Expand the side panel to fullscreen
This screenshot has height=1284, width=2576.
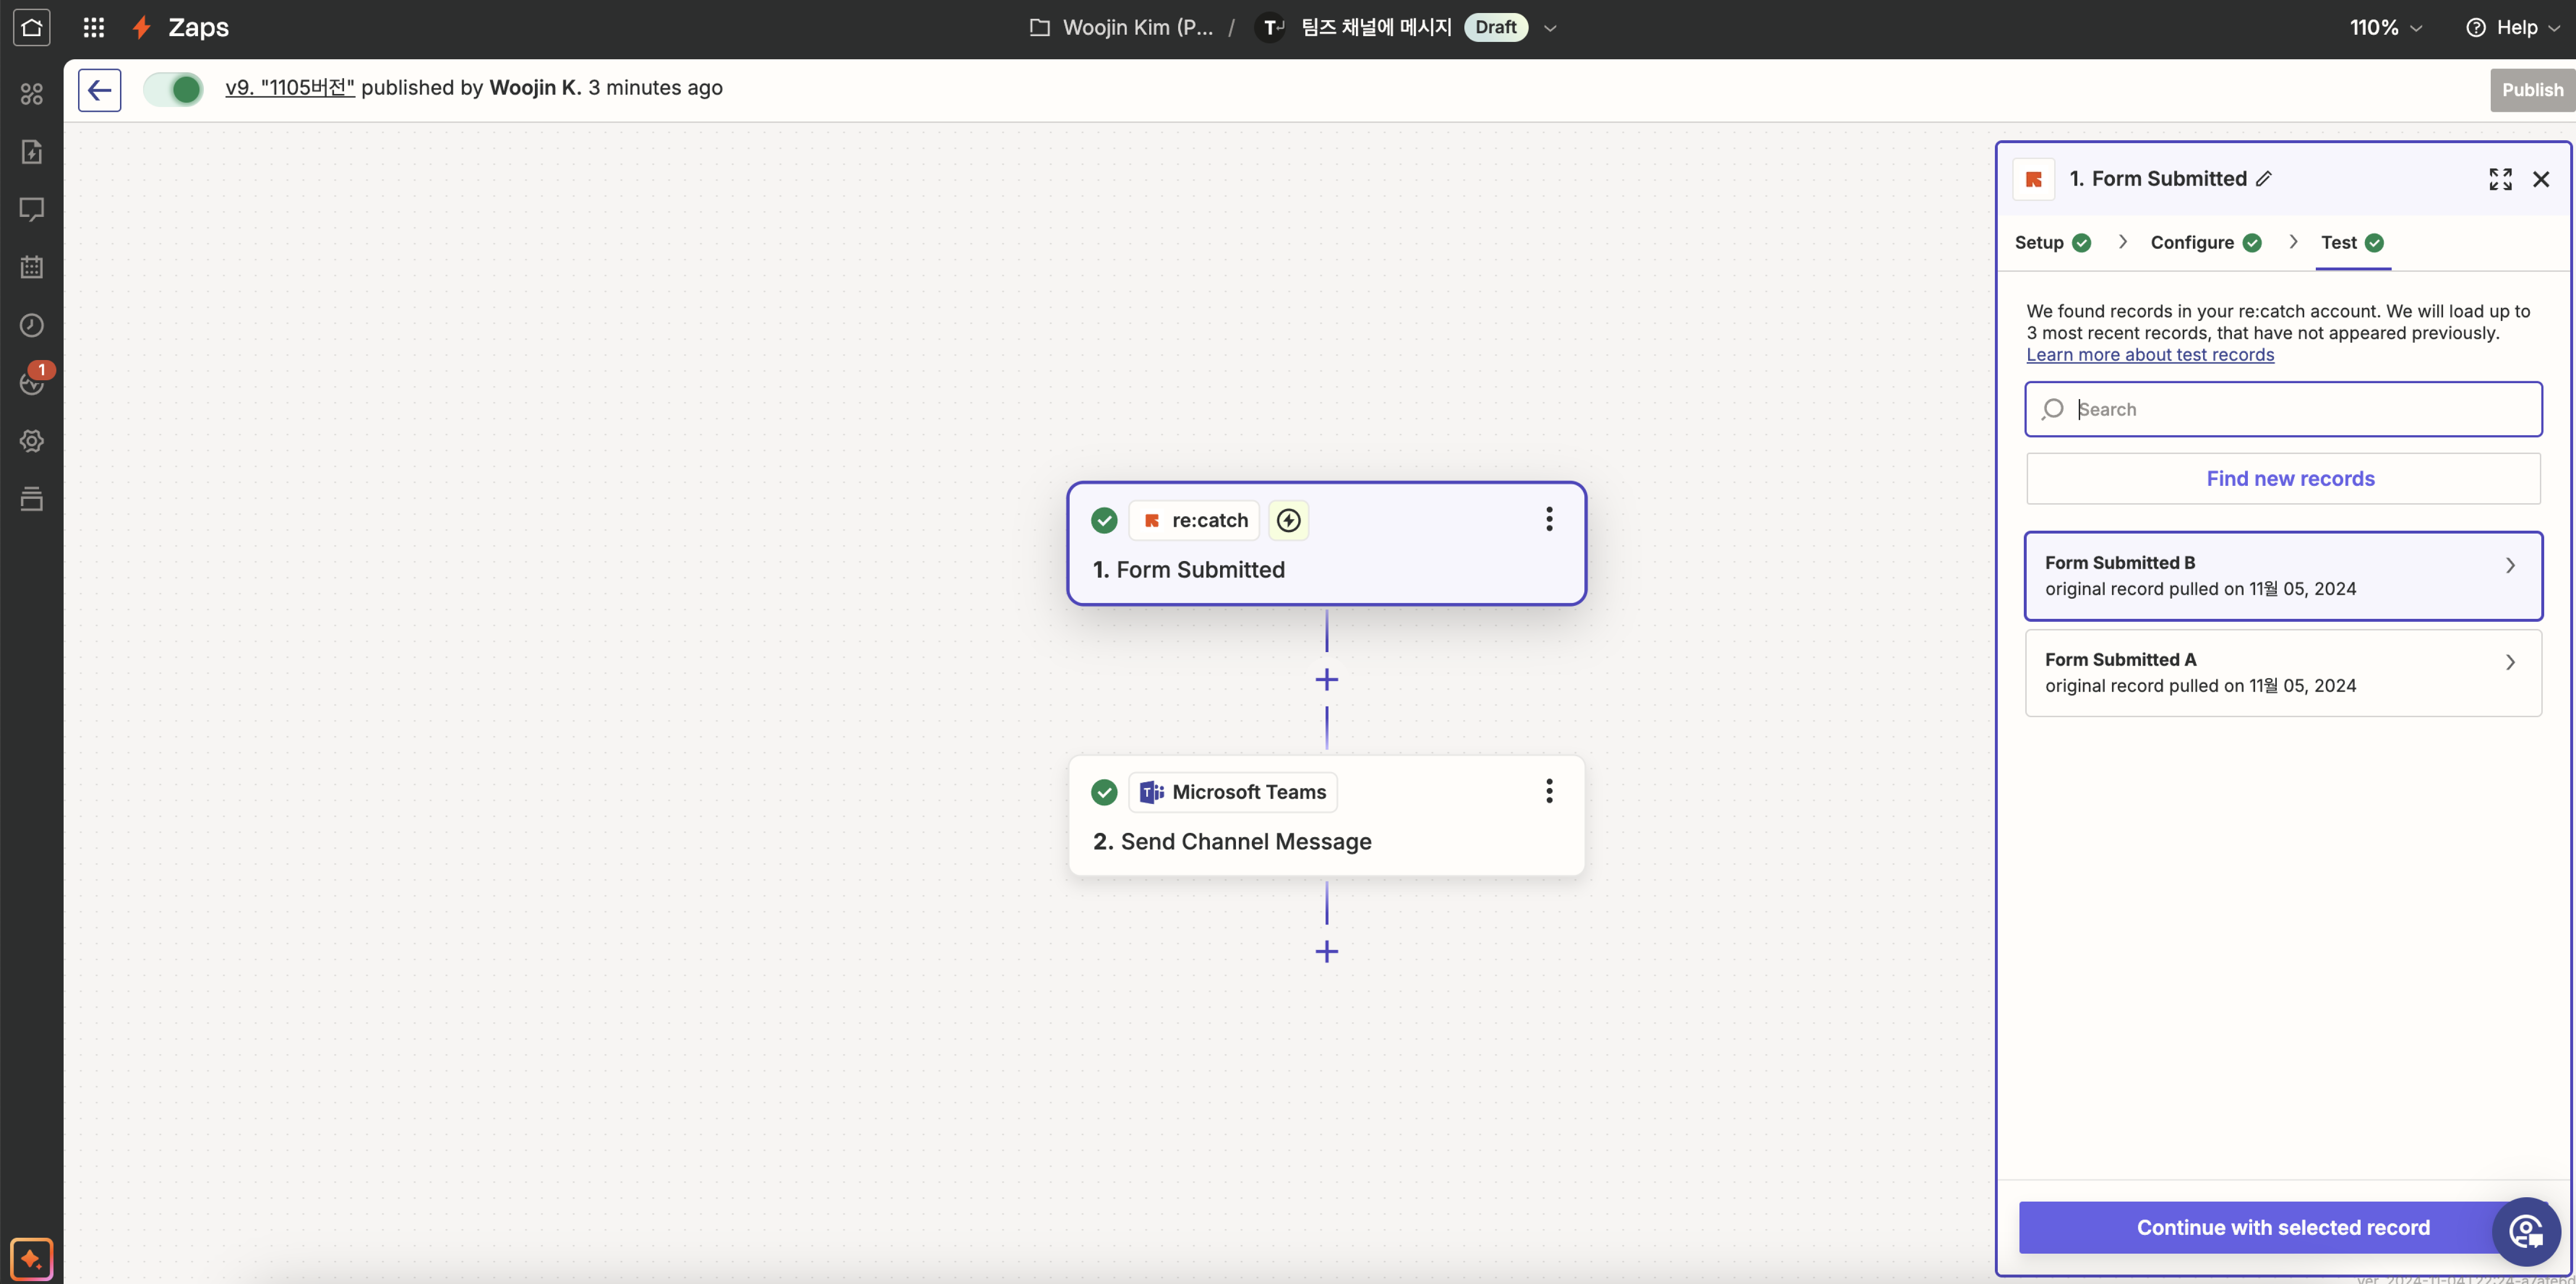point(2500,179)
